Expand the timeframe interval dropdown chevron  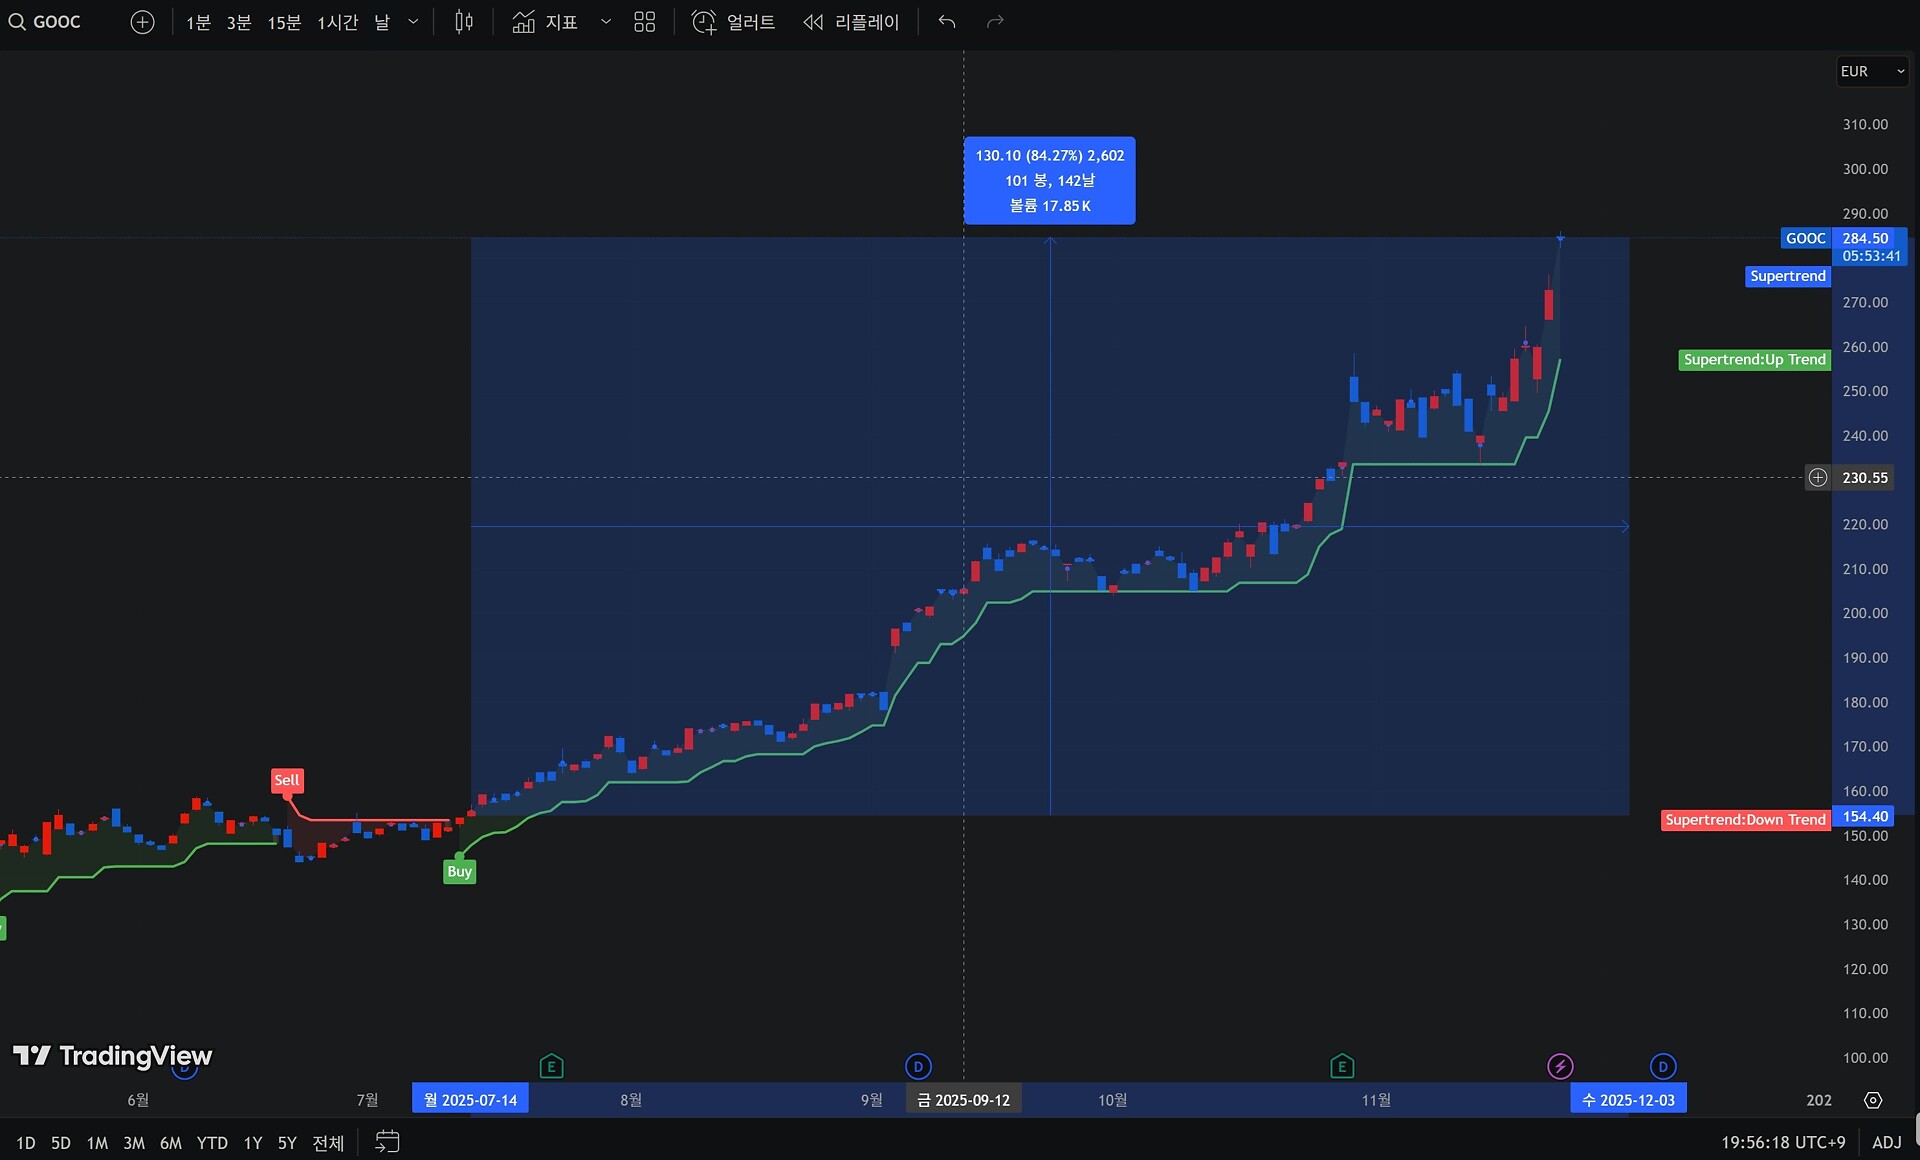413,22
